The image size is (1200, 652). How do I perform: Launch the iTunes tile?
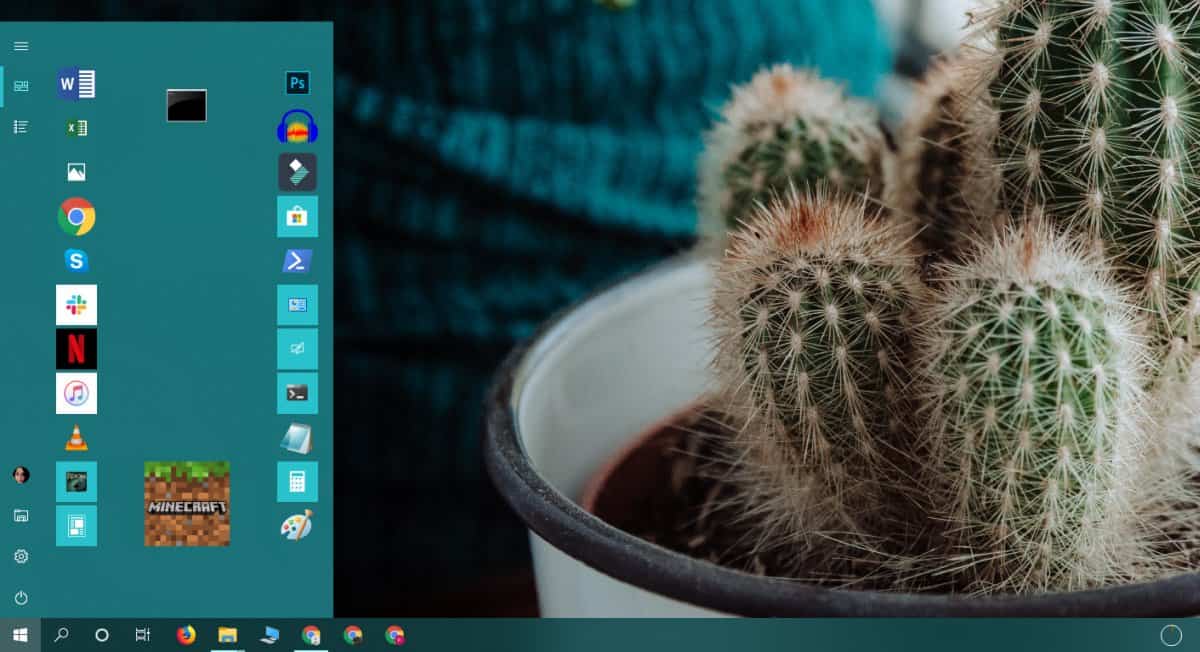(76, 393)
